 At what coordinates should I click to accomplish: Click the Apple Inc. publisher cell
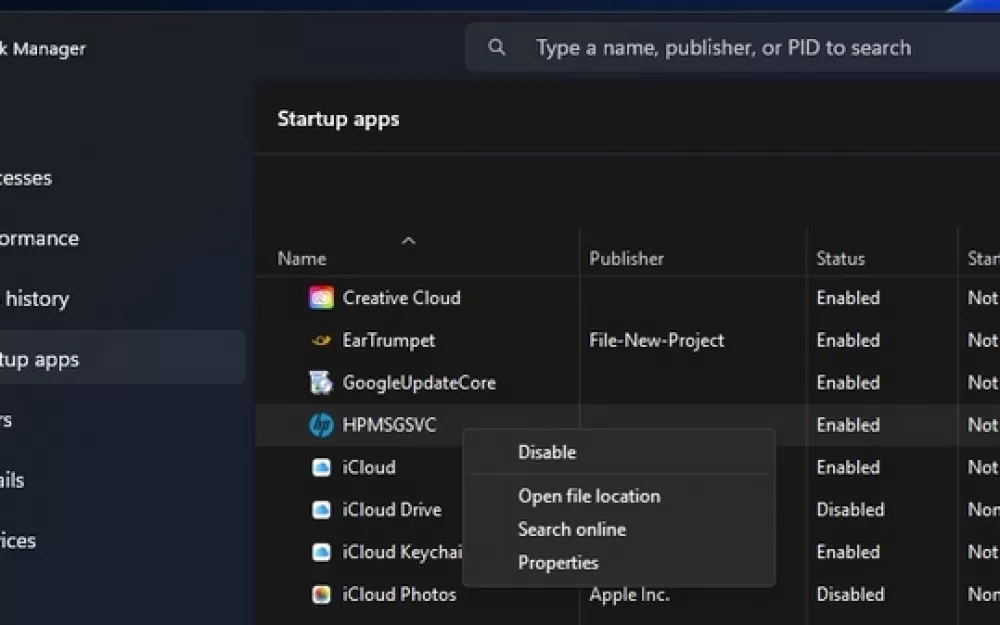[x=629, y=594]
